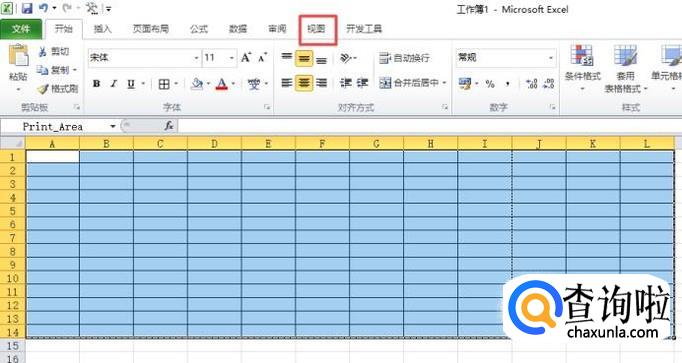Image resolution: width=682 pixels, height=363 pixels.
Task: Click the Percent Style icon
Action: point(490,83)
